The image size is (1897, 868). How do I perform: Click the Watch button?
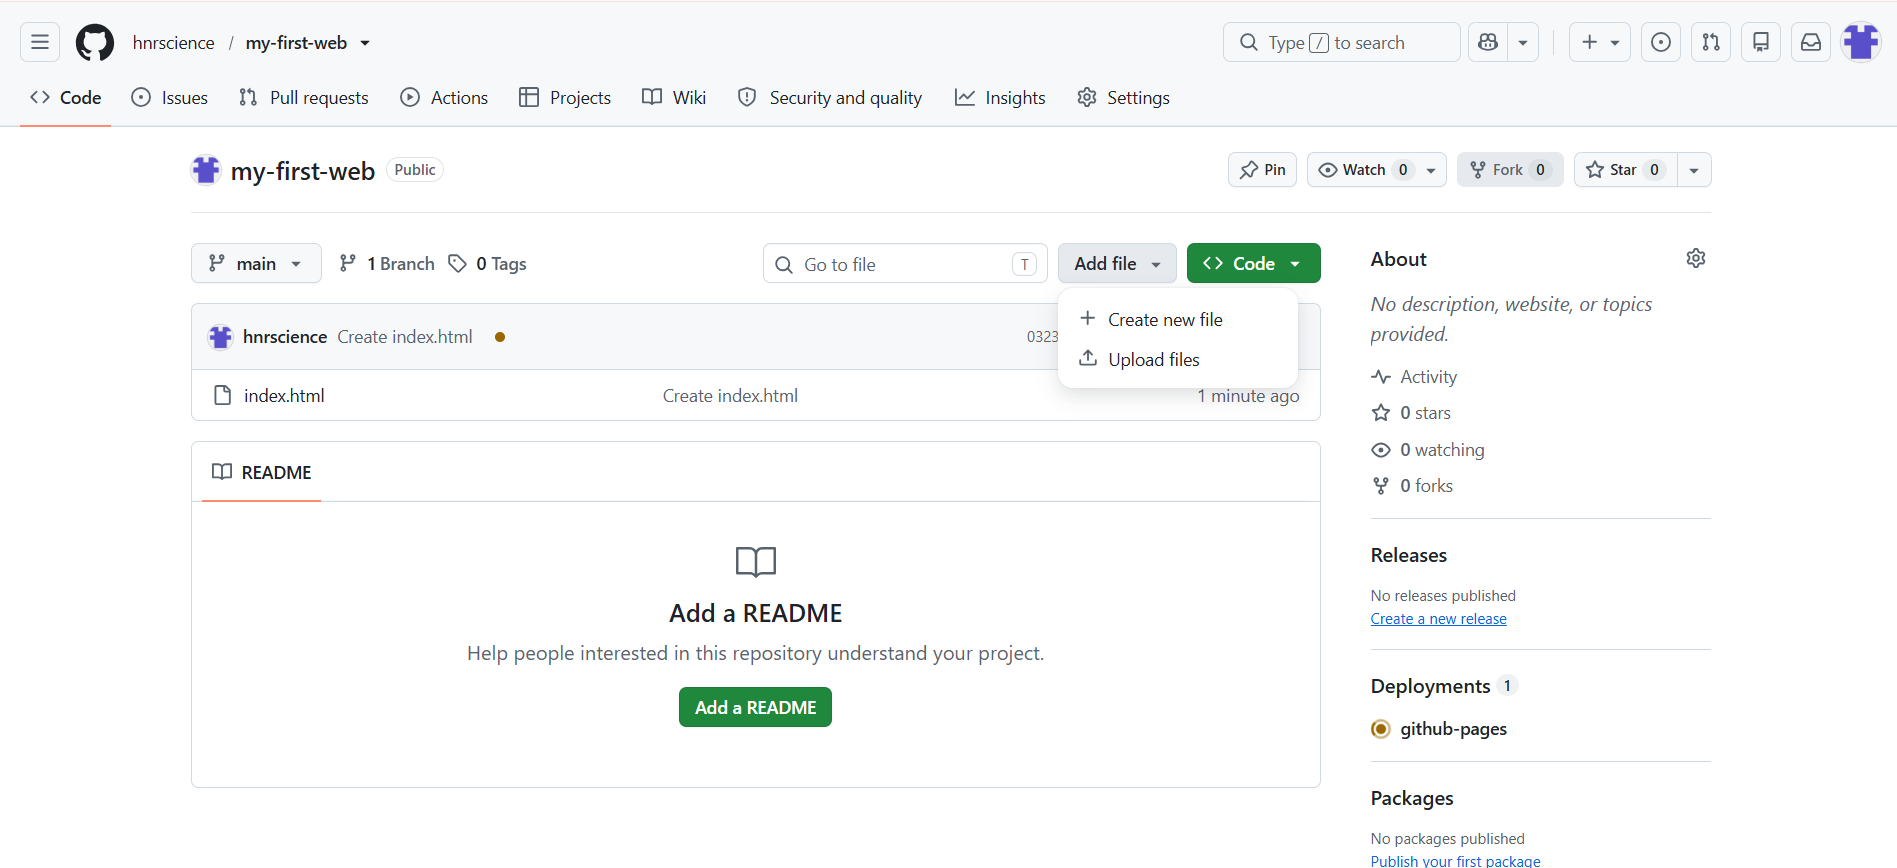point(1362,170)
